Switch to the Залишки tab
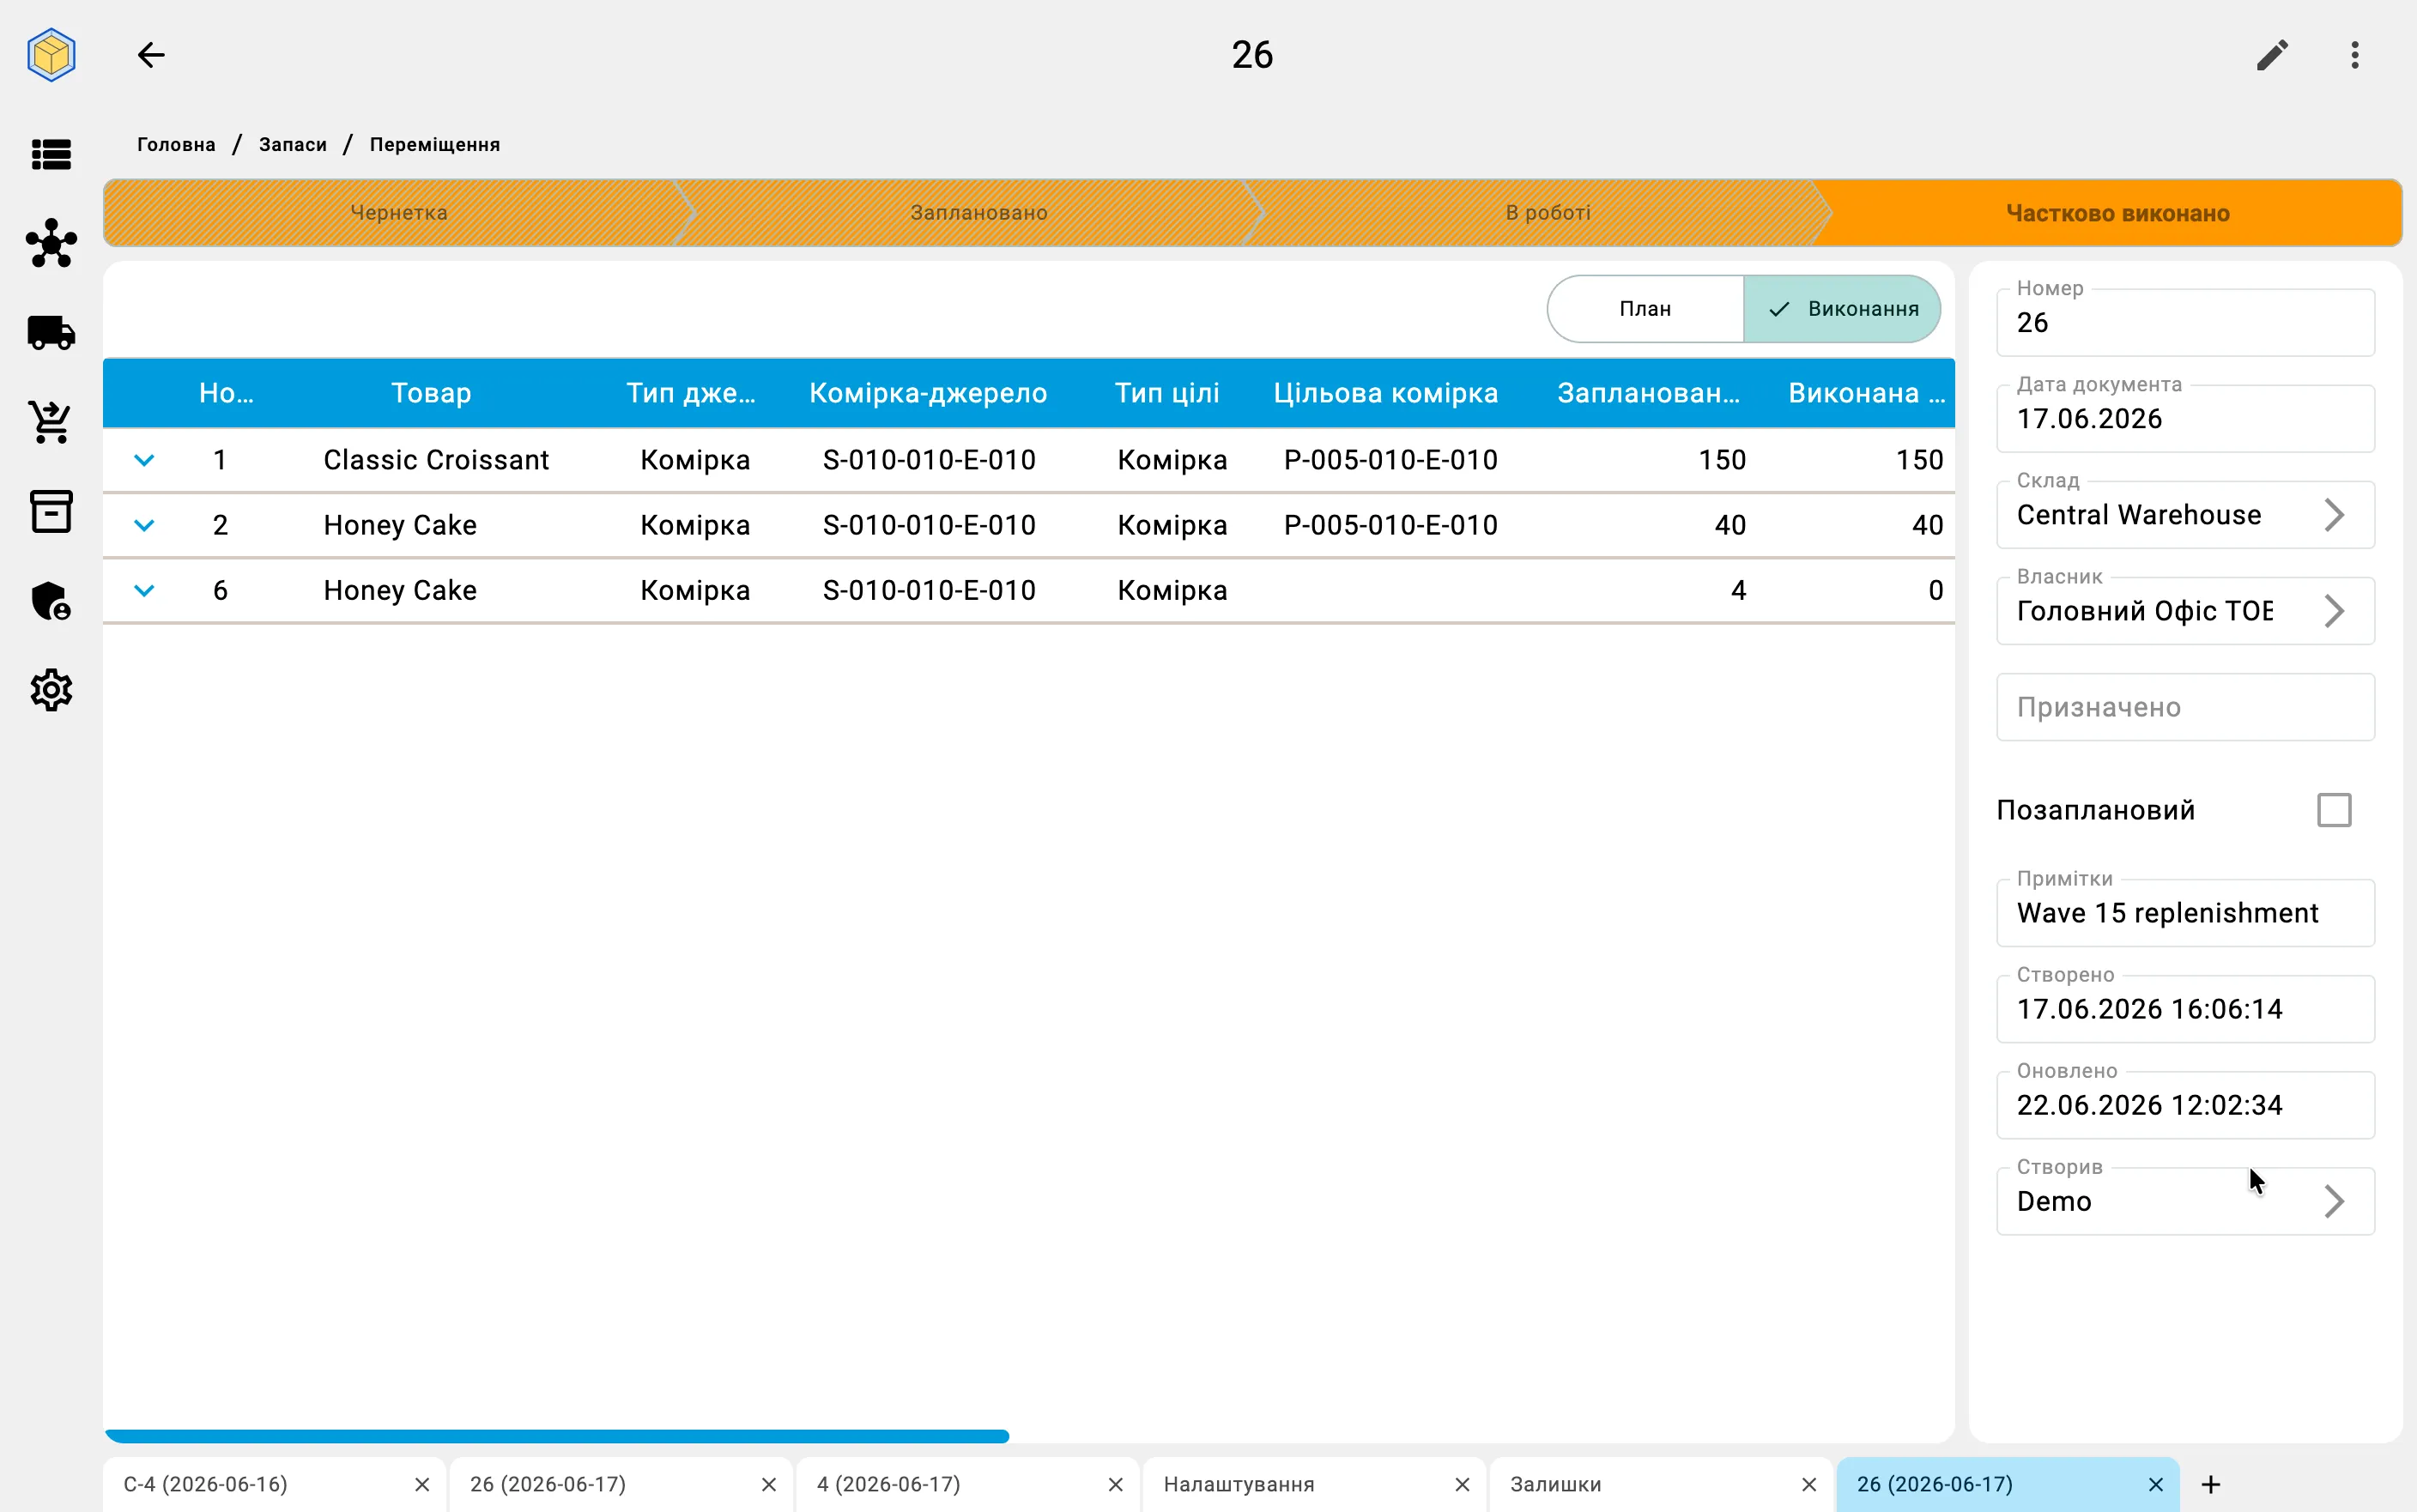 [1556, 1484]
